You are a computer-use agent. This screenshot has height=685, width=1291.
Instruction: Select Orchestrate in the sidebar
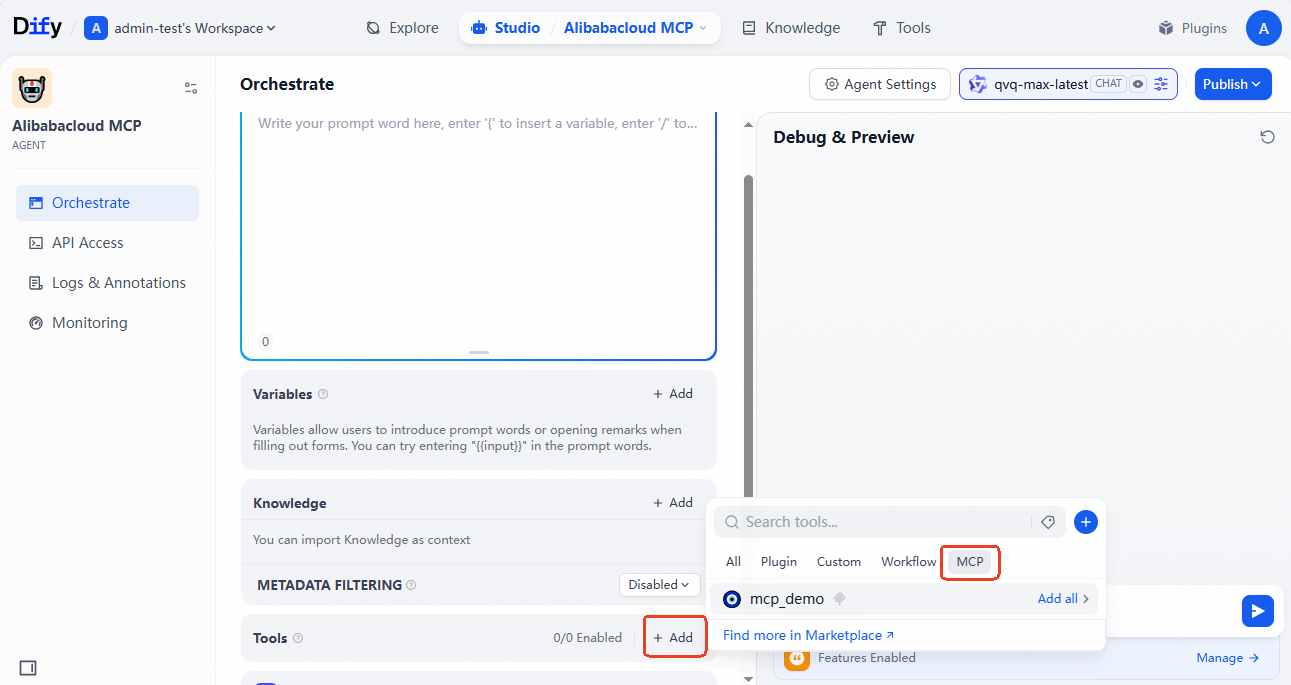coord(107,203)
